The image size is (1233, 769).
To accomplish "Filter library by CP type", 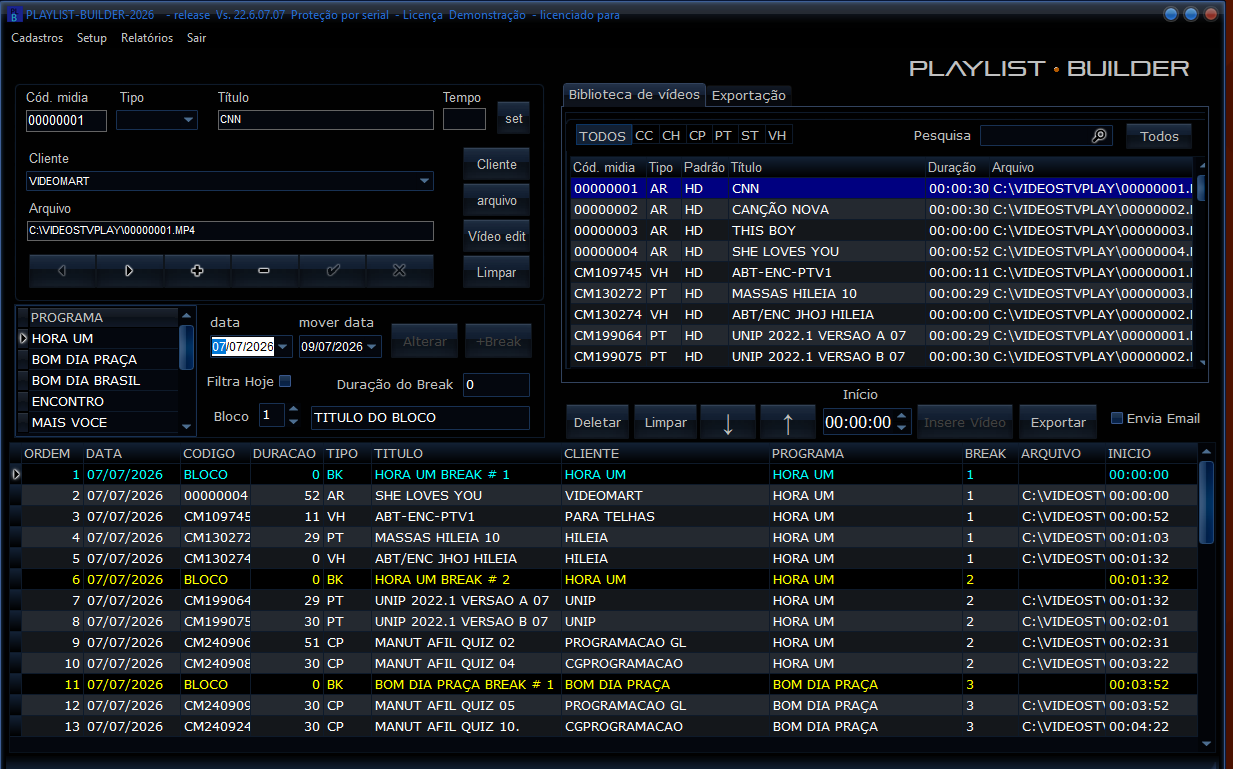I will click(697, 136).
